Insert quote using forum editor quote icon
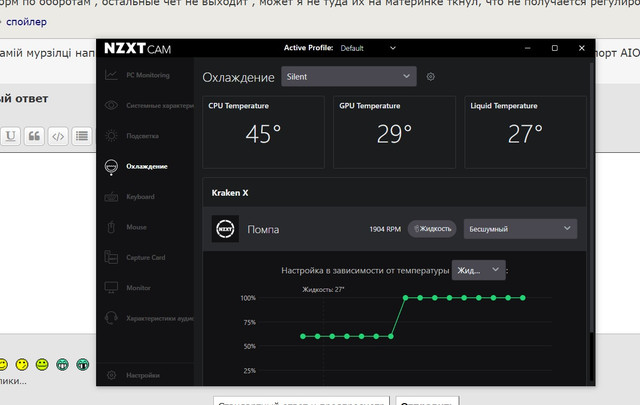 pyautogui.click(x=34, y=136)
